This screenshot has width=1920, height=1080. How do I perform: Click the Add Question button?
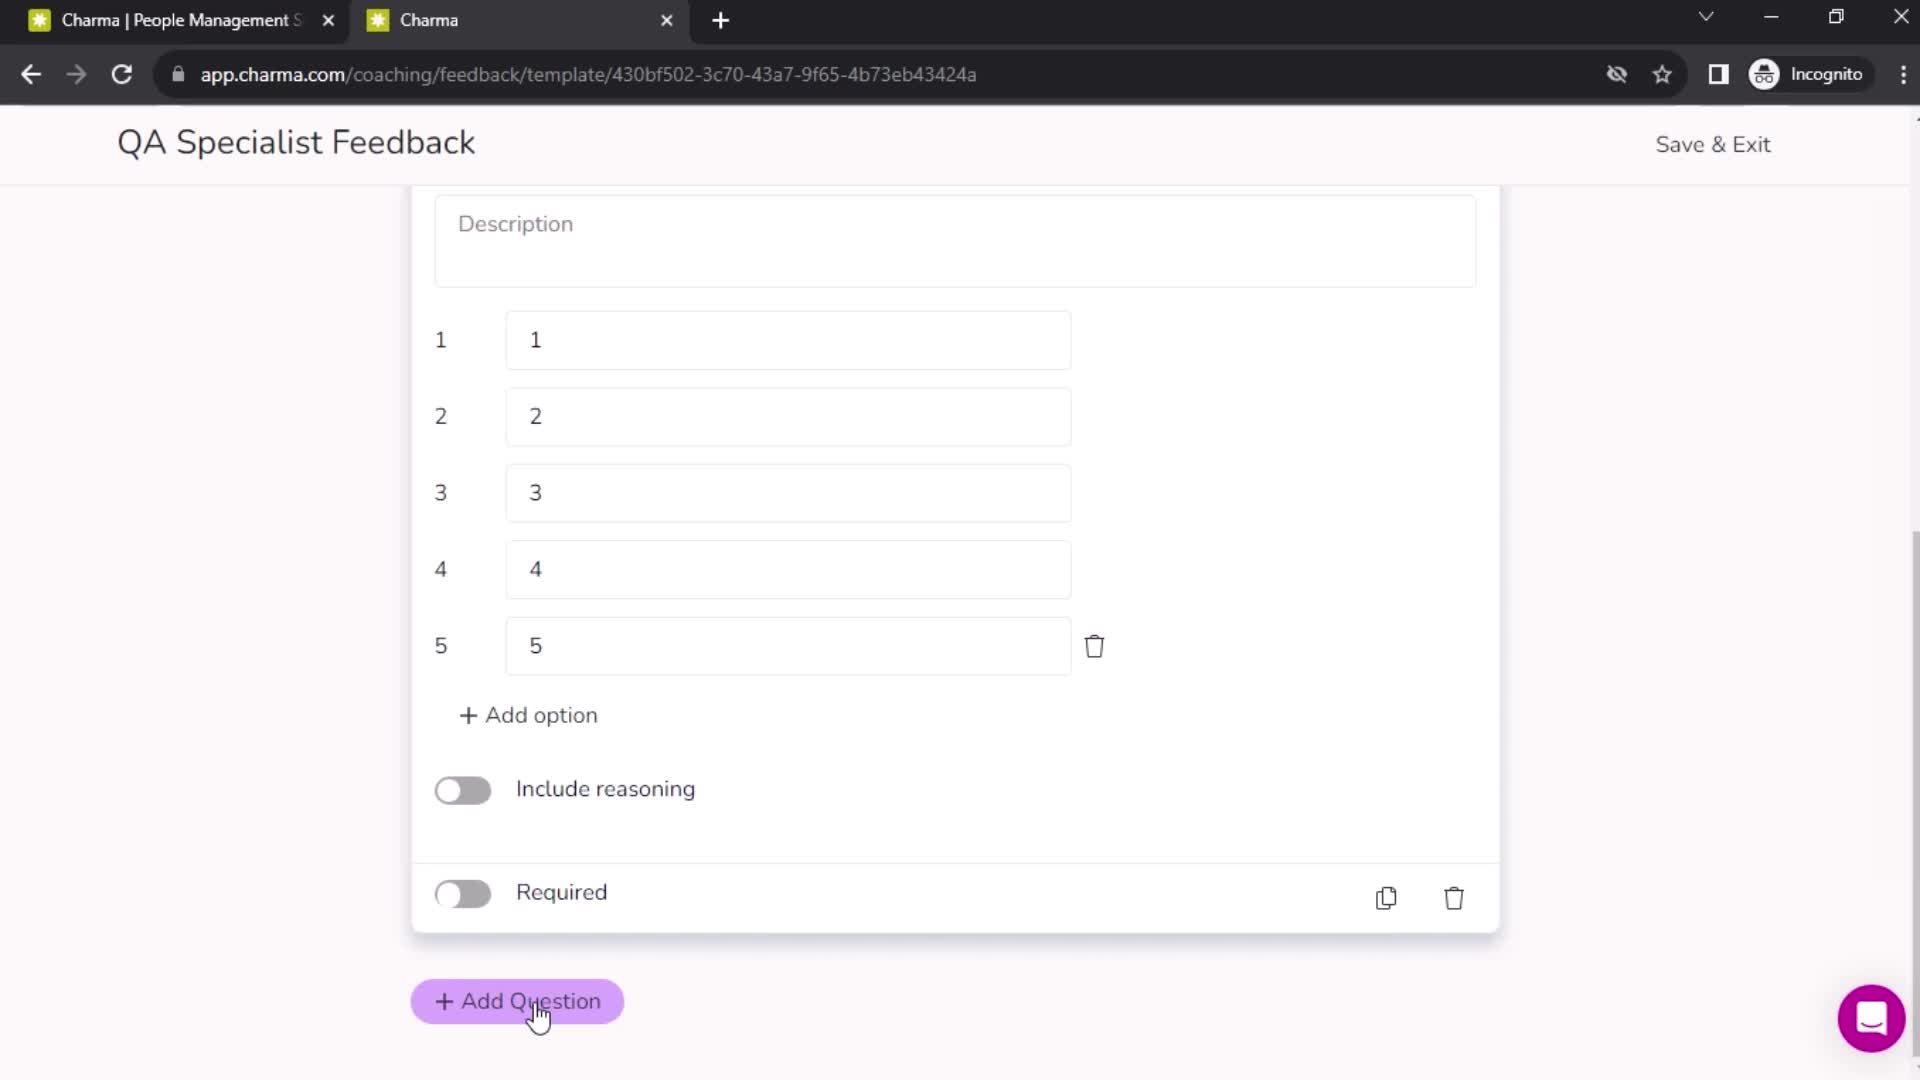(x=517, y=1001)
